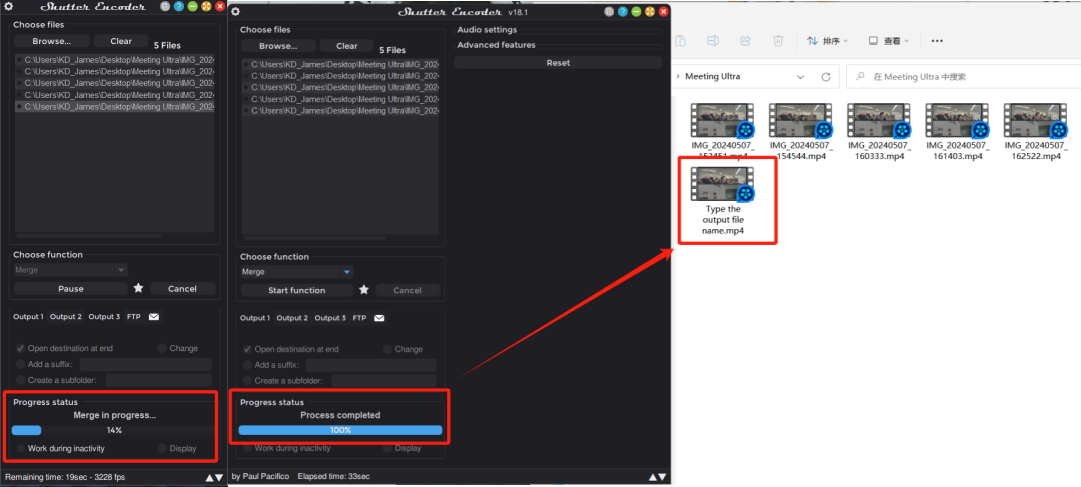The width and height of the screenshot is (1081, 487).
Task: Click the trash delete icon in Explorer toolbar
Action: coord(778,41)
